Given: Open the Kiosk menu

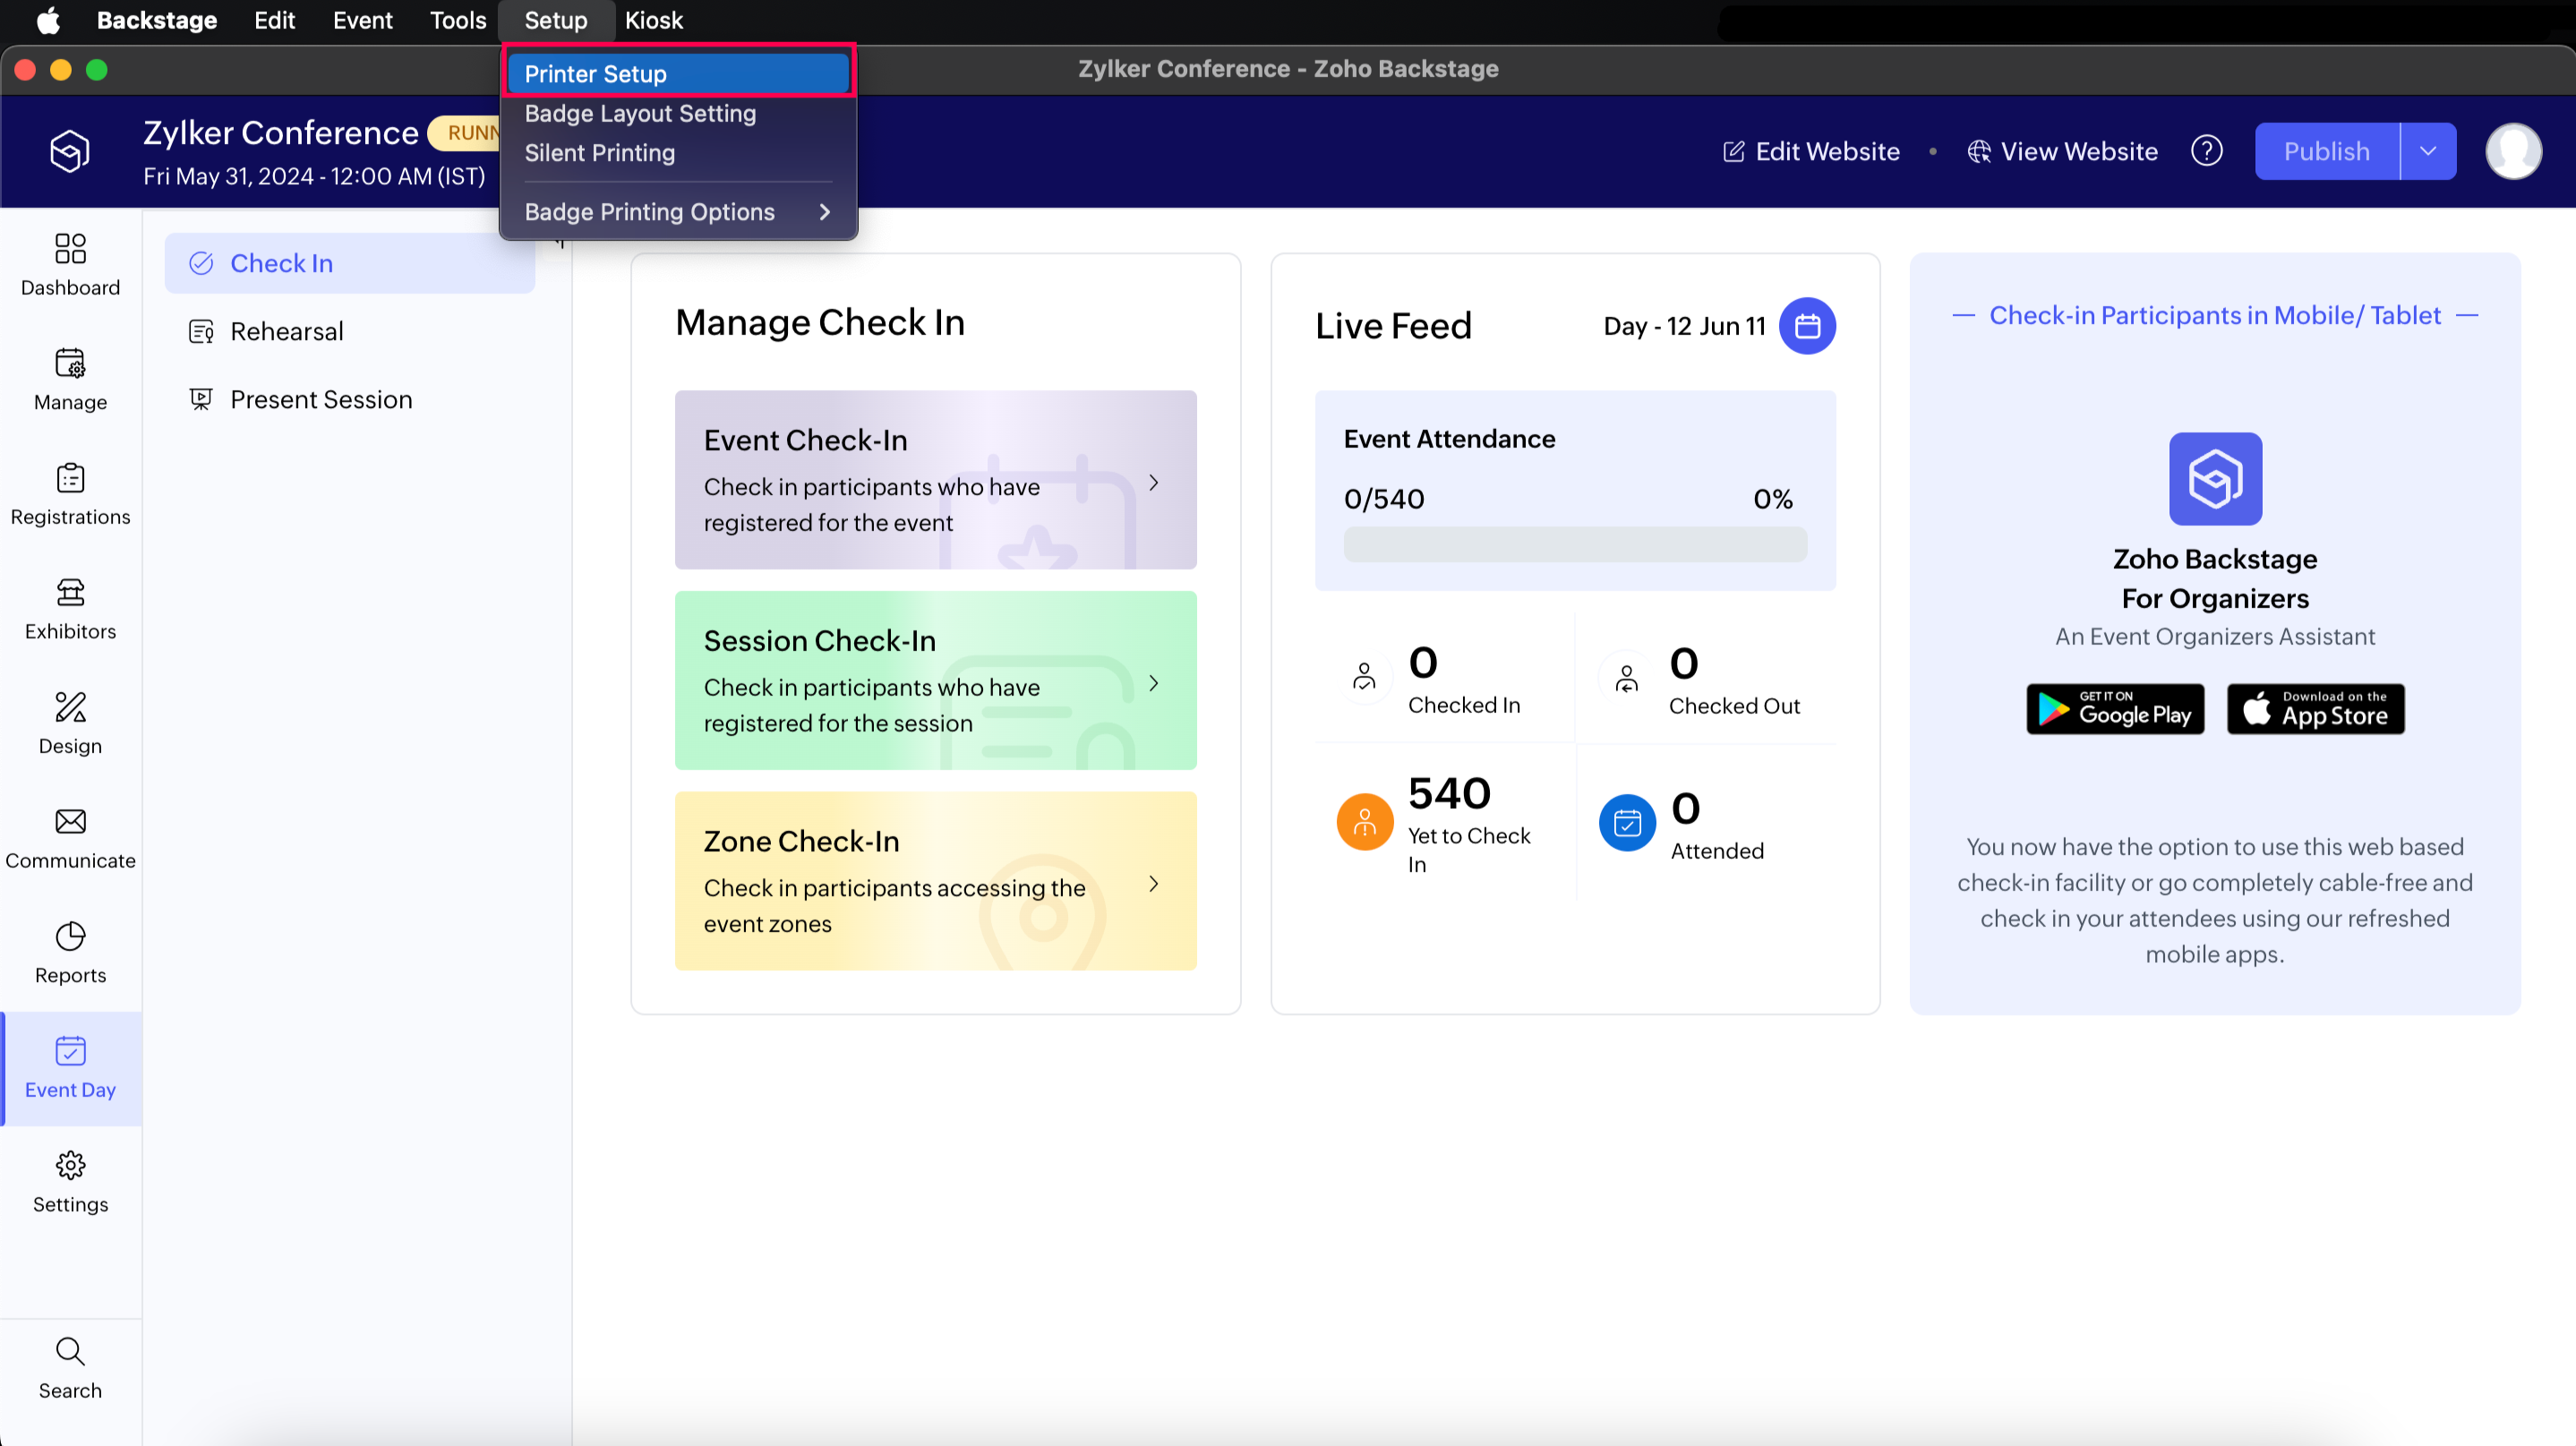Looking at the screenshot, I should pyautogui.click(x=653, y=20).
